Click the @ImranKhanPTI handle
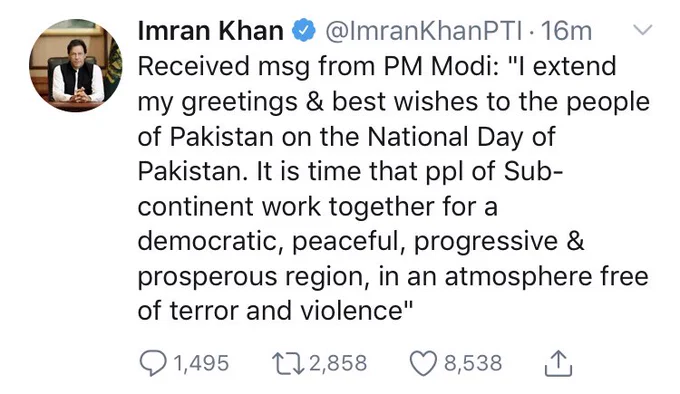Screen dimensions: 680x394 tap(424, 31)
